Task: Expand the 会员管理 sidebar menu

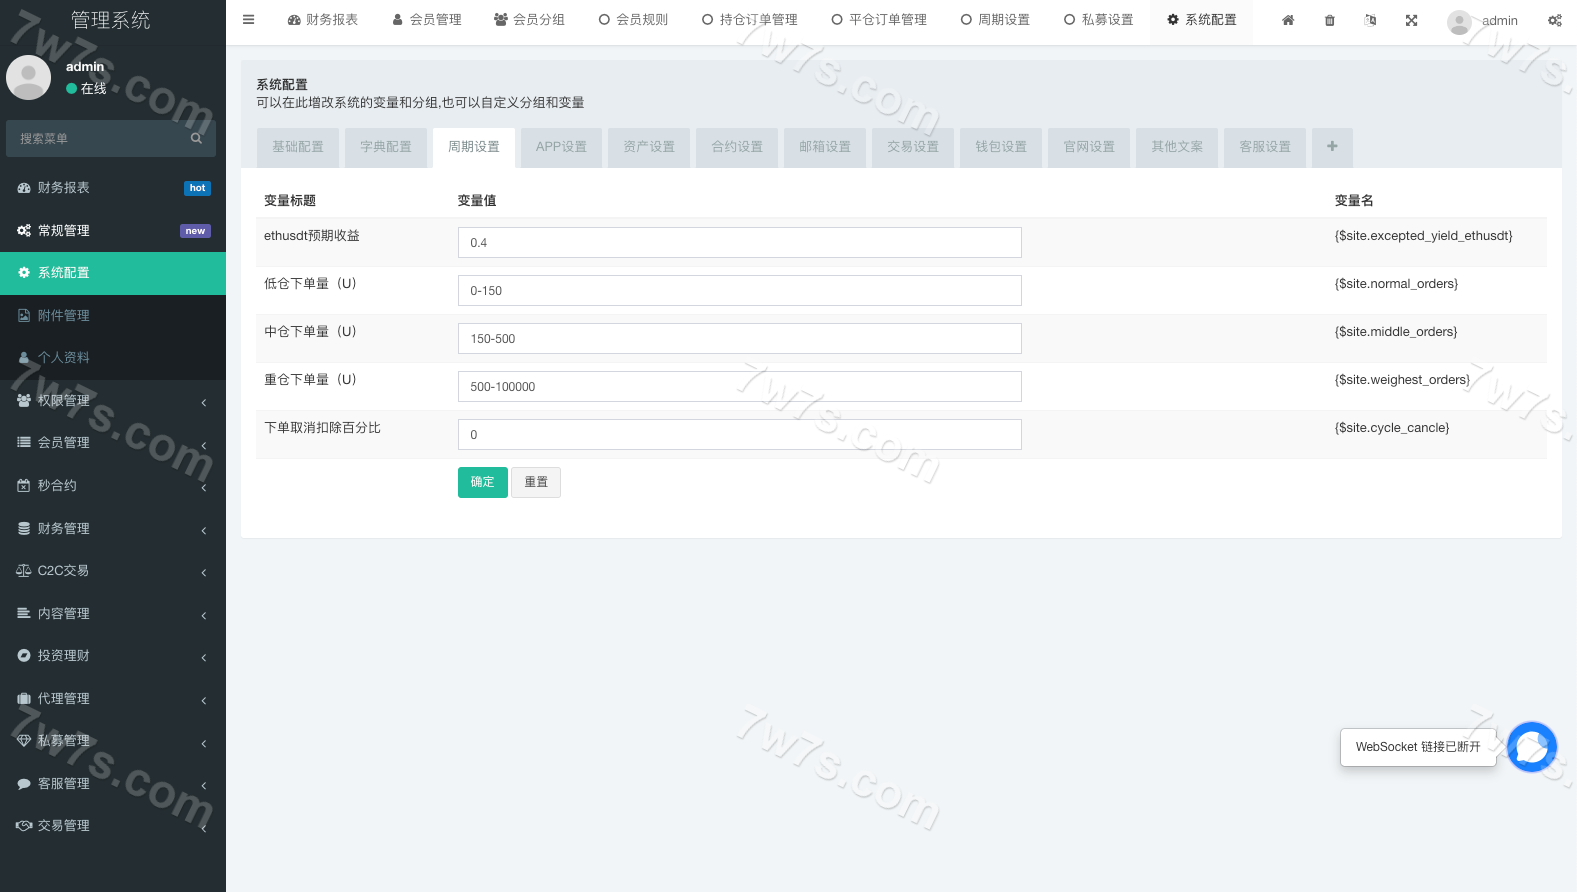Action: coord(112,443)
